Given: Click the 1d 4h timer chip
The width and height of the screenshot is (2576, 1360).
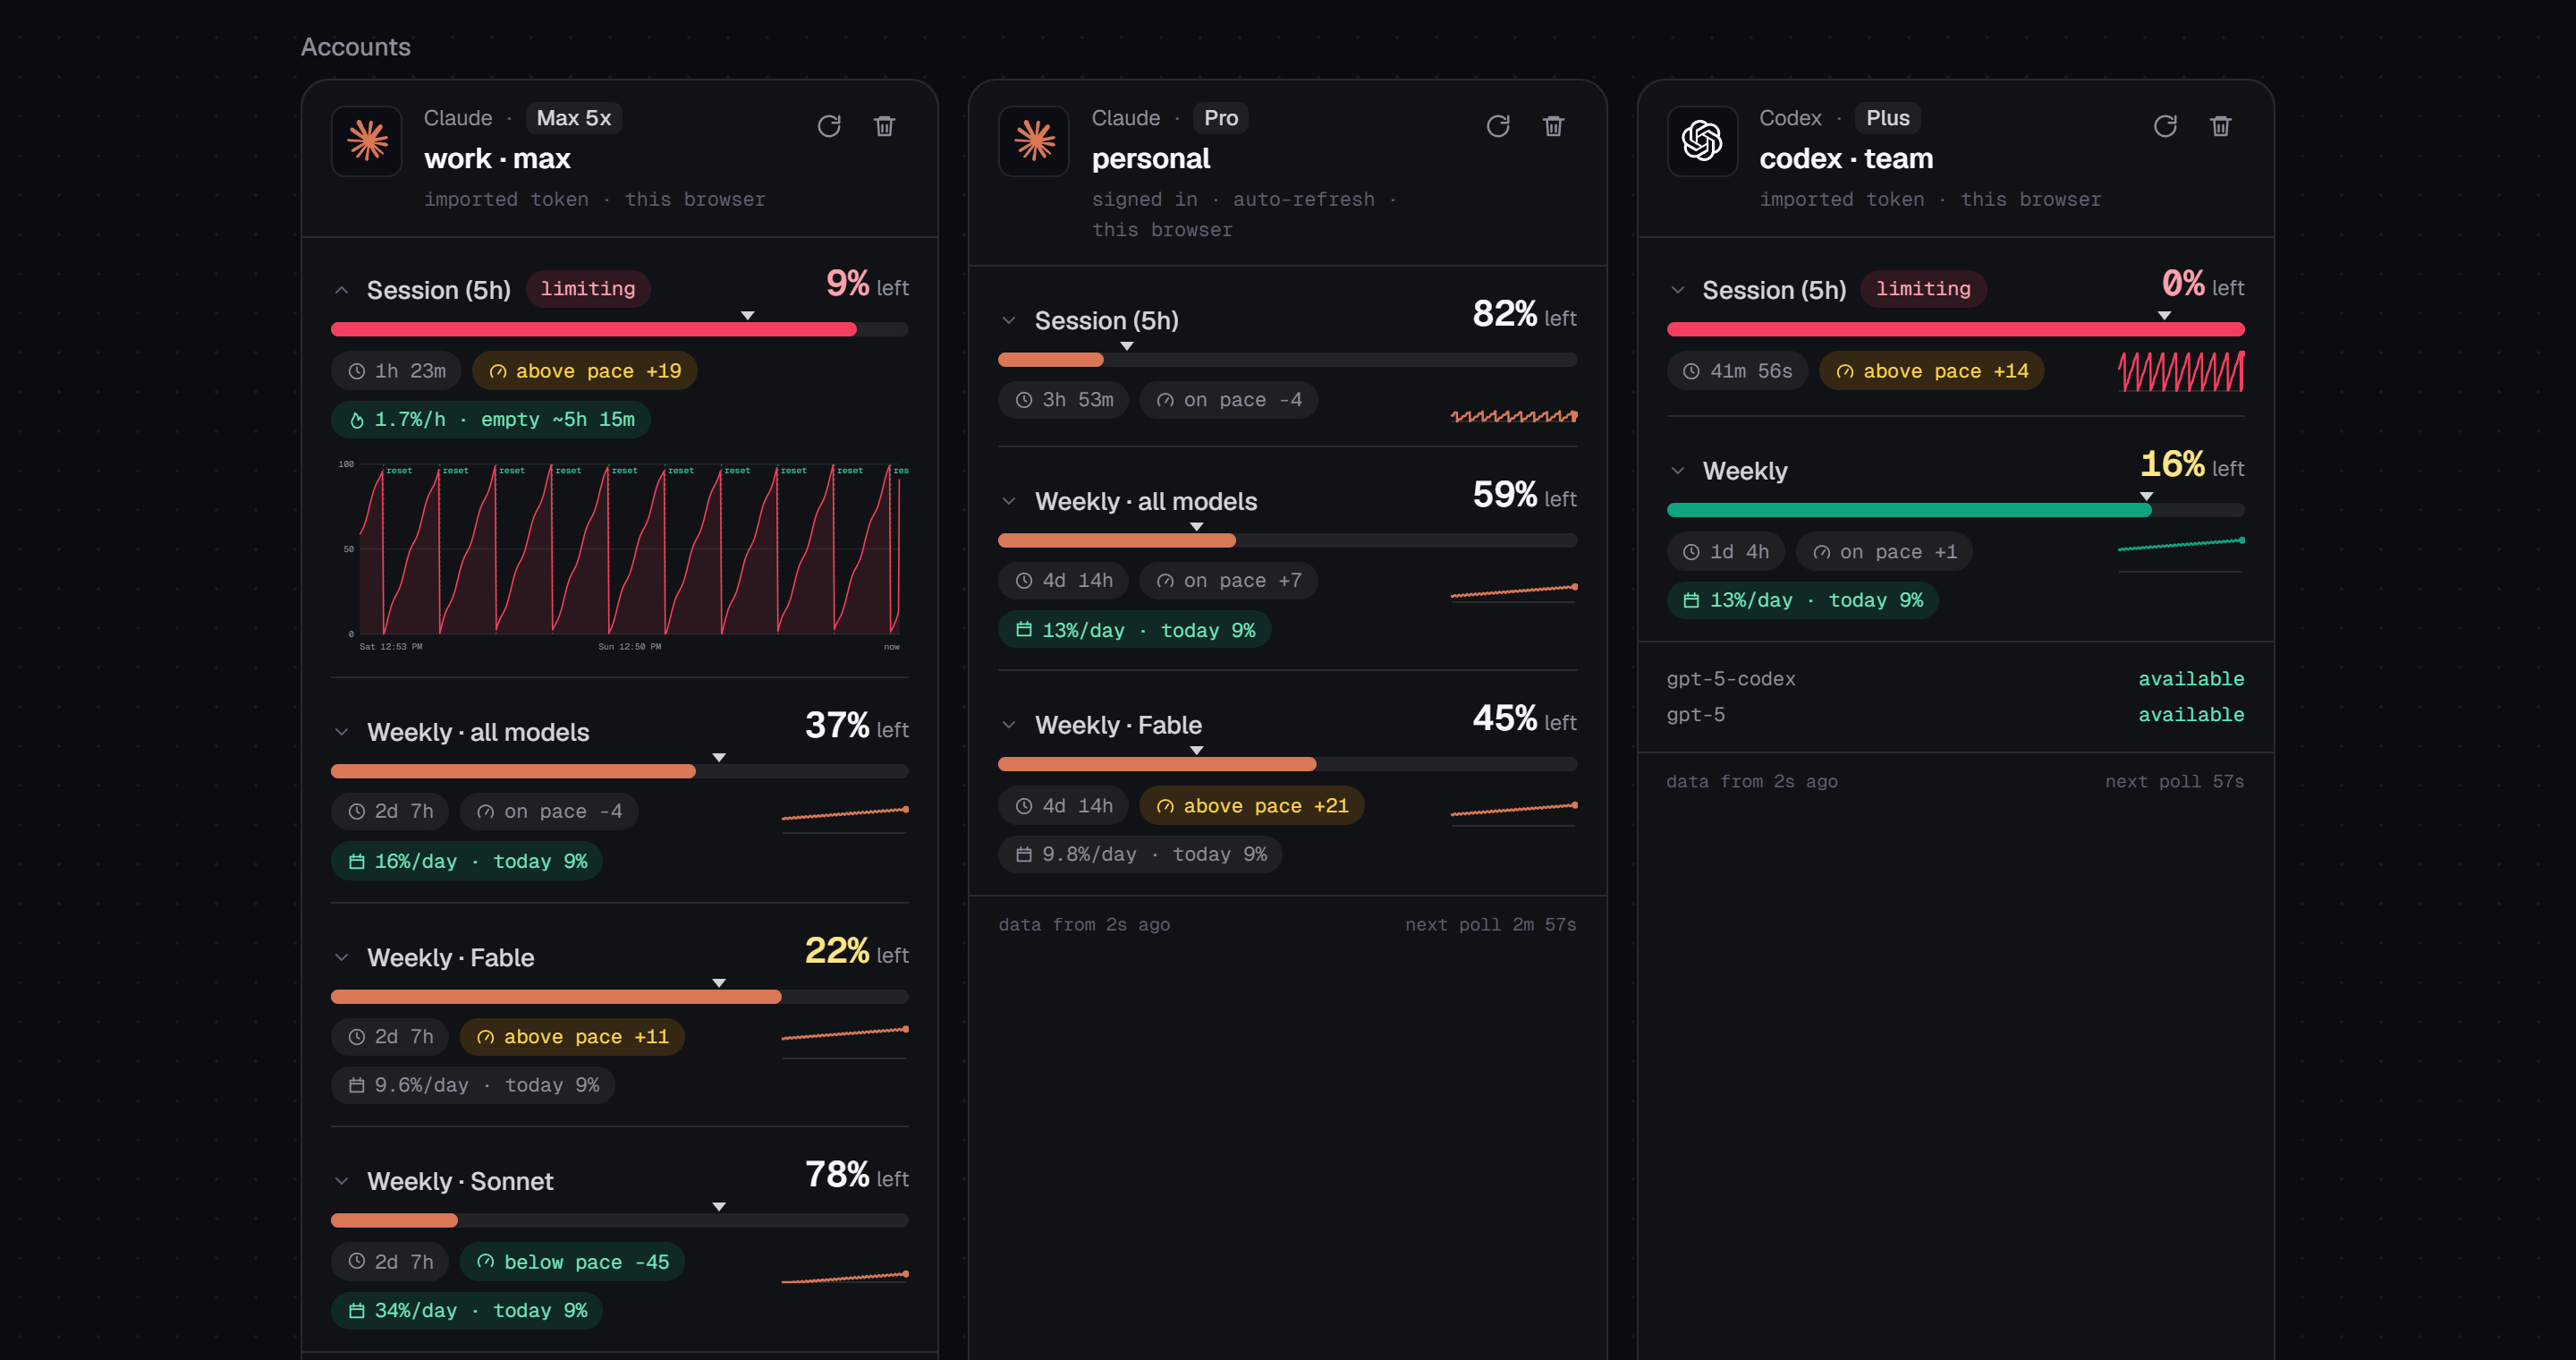Looking at the screenshot, I should click(x=1725, y=552).
